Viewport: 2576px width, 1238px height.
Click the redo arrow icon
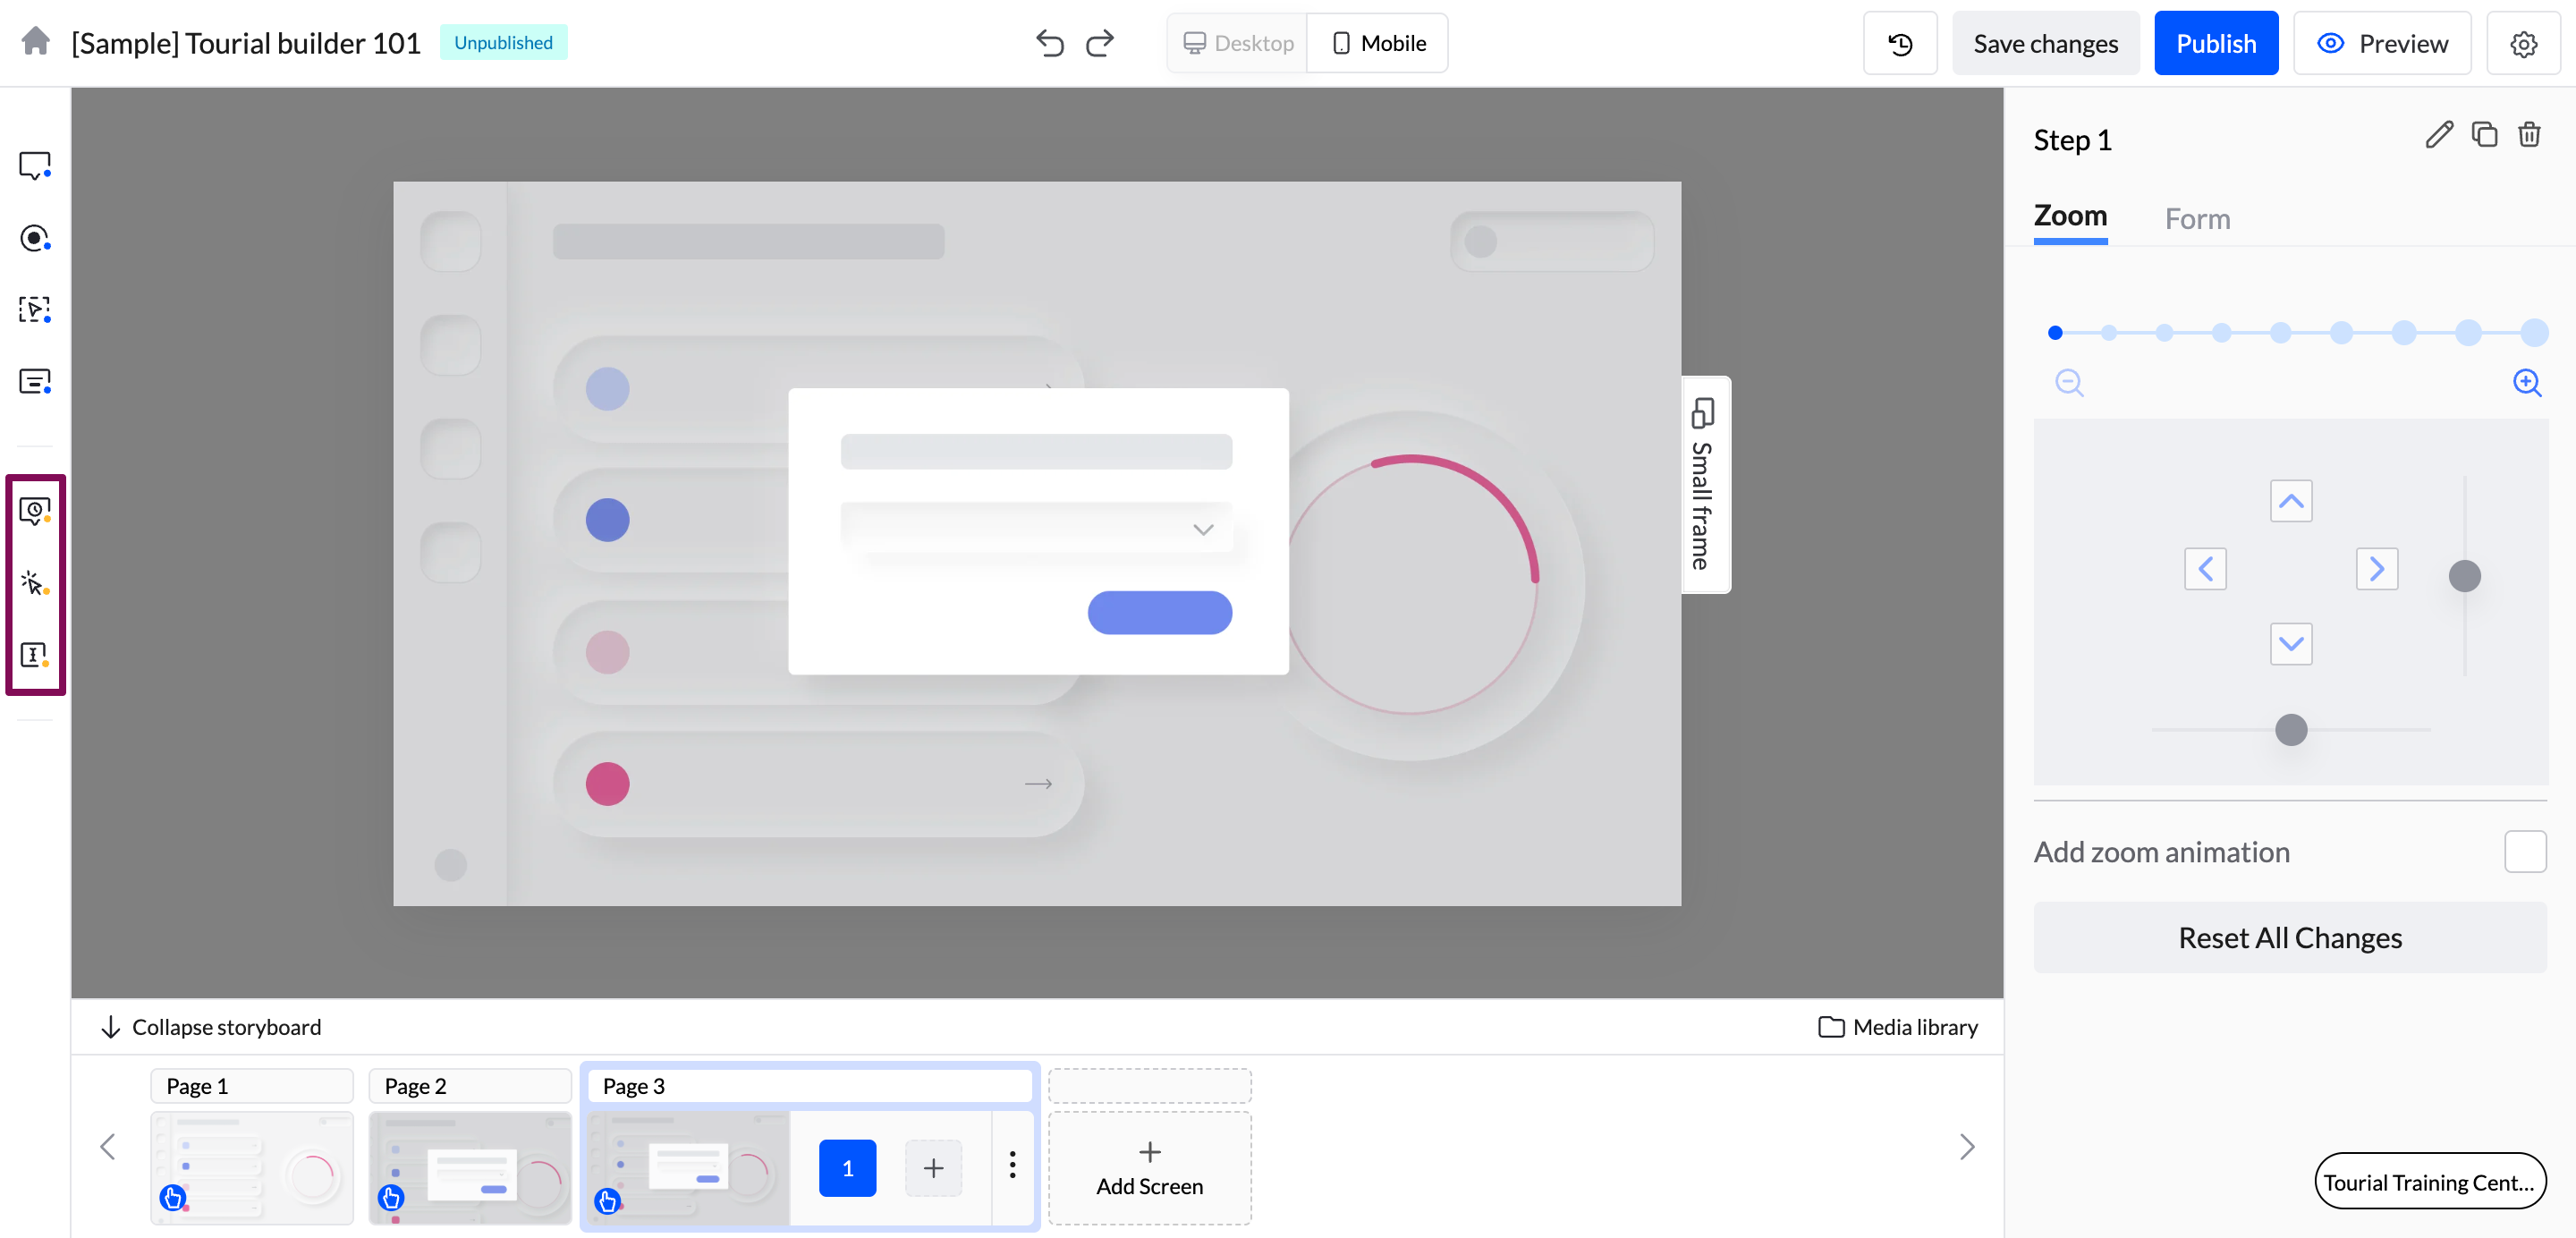coord(1100,43)
